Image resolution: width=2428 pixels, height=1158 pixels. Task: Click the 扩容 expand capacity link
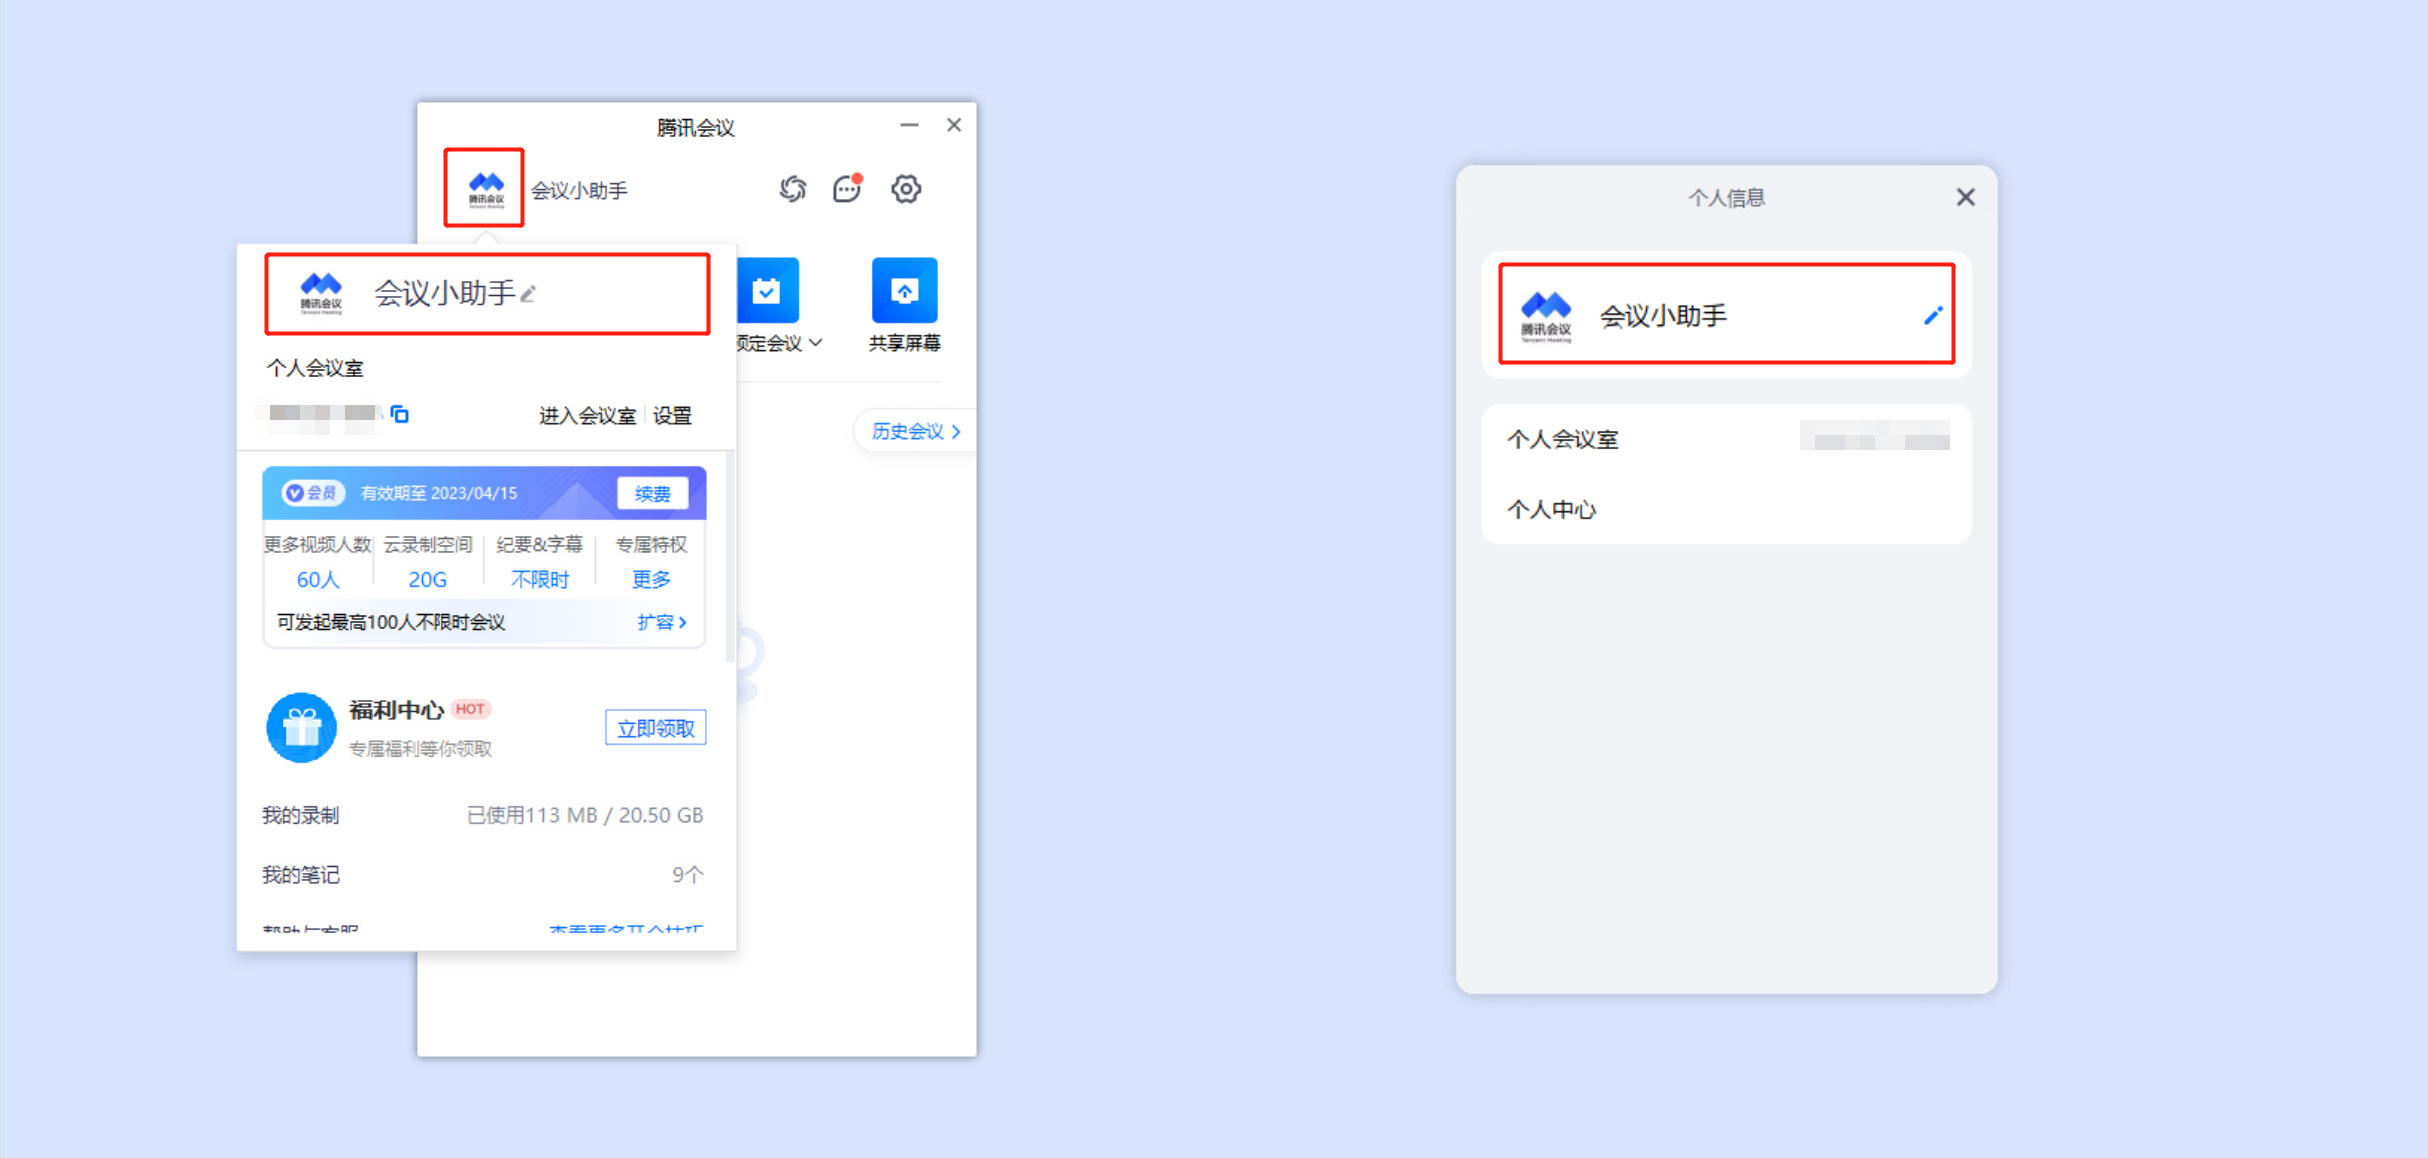pos(662,622)
